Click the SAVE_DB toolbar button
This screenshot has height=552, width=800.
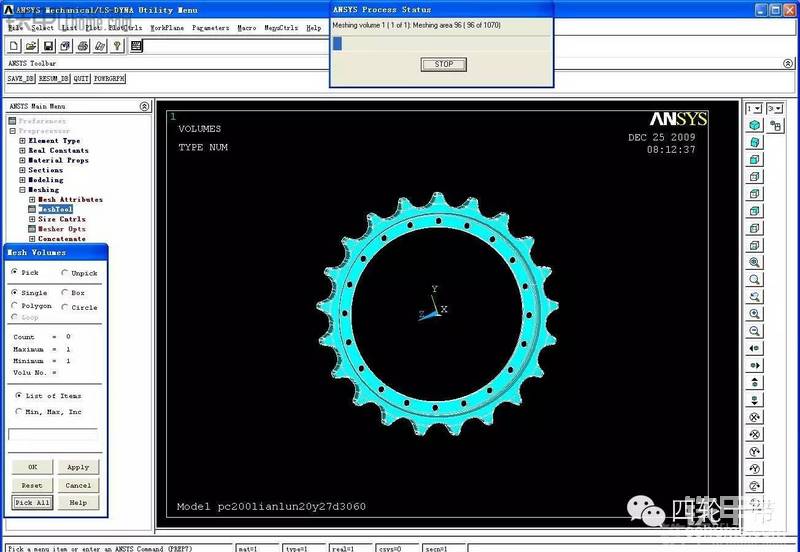click(x=20, y=79)
